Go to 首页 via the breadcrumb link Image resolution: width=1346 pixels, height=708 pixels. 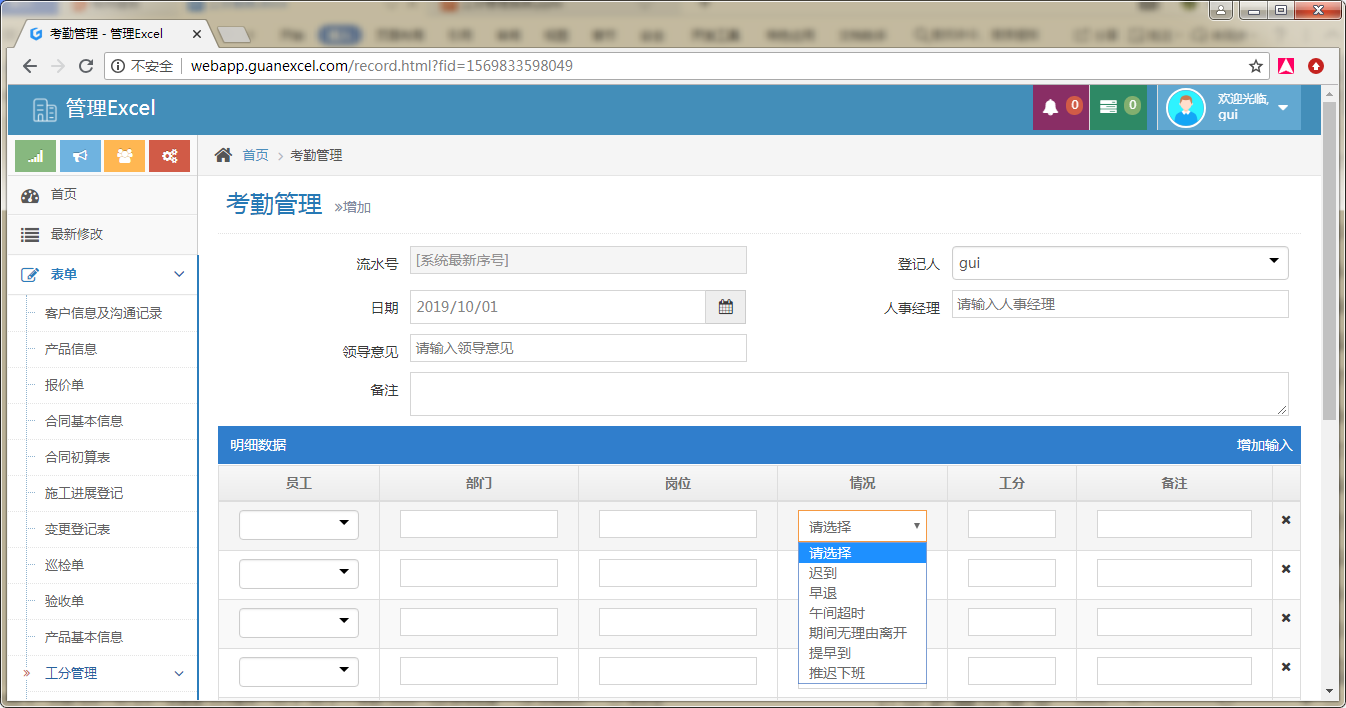coord(255,155)
